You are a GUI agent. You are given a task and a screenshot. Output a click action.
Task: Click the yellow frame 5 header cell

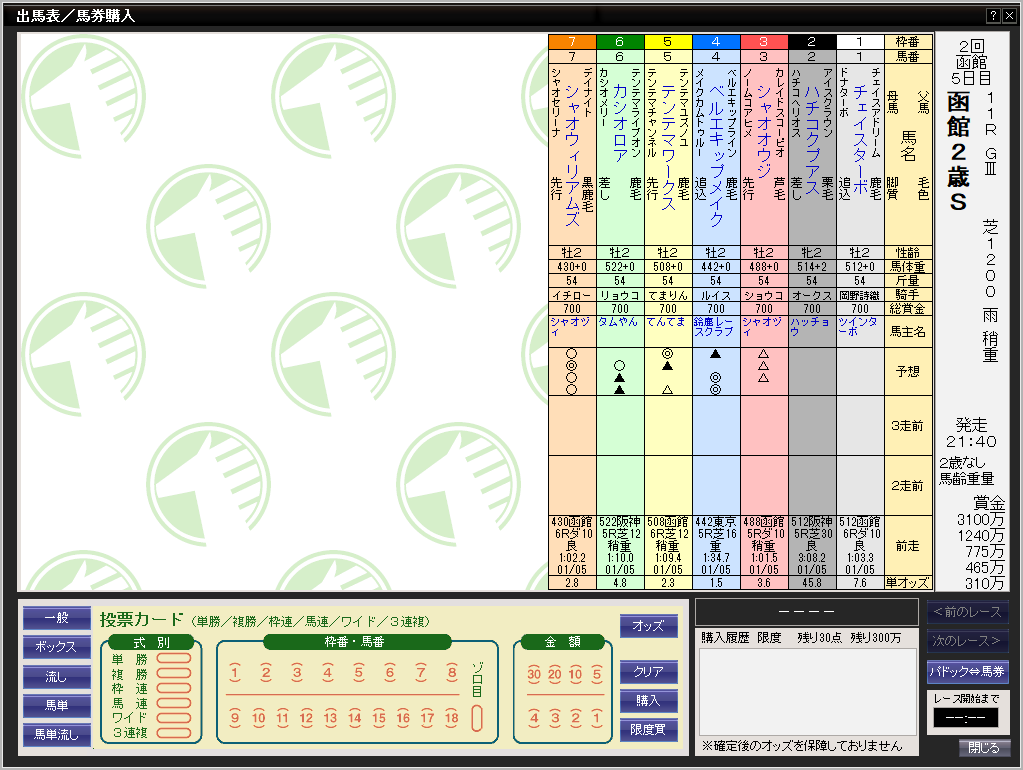(x=668, y=42)
